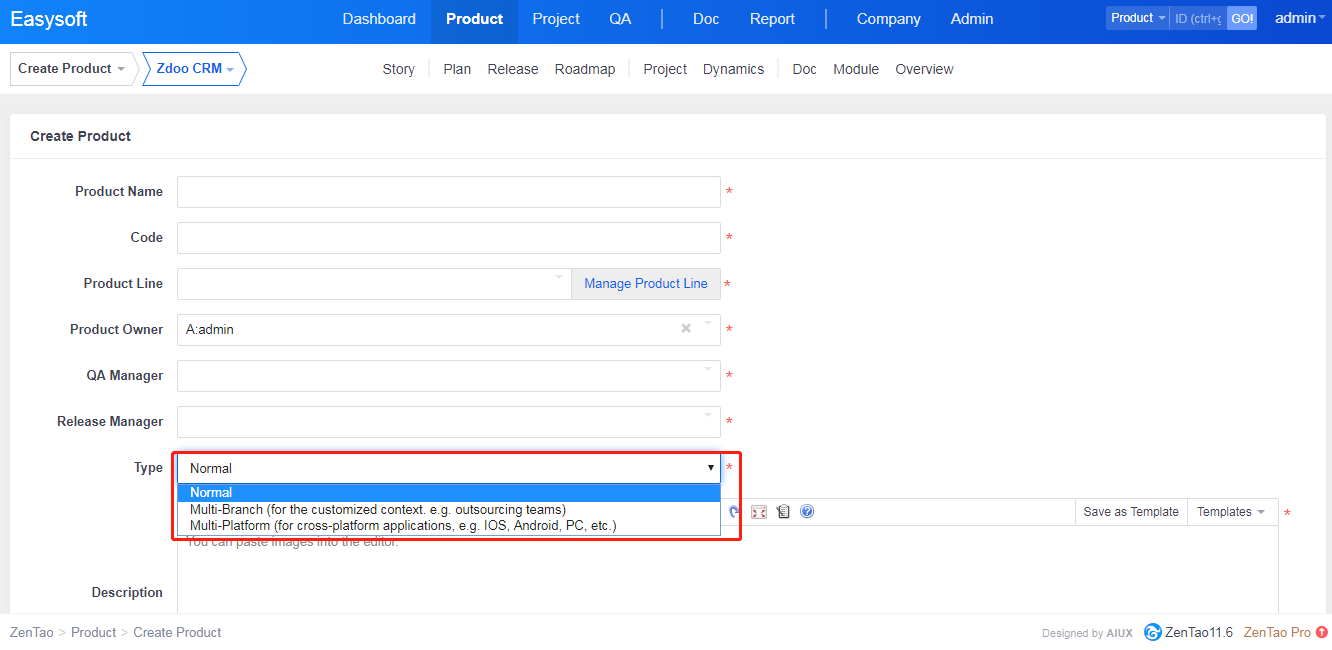This screenshot has height=650, width=1332.
Task: Open the Story tab
Action: (398, 69)
